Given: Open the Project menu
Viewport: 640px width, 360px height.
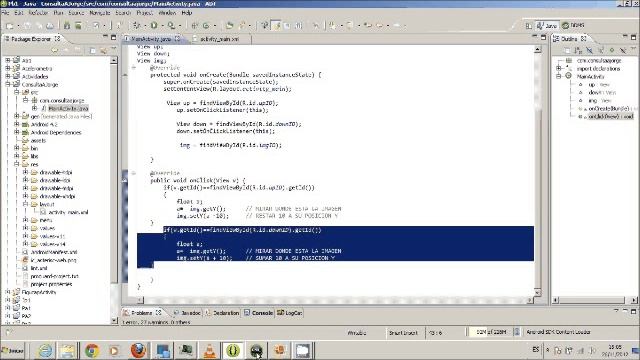Looking at the screenshot, I should (x=144, y=13).
